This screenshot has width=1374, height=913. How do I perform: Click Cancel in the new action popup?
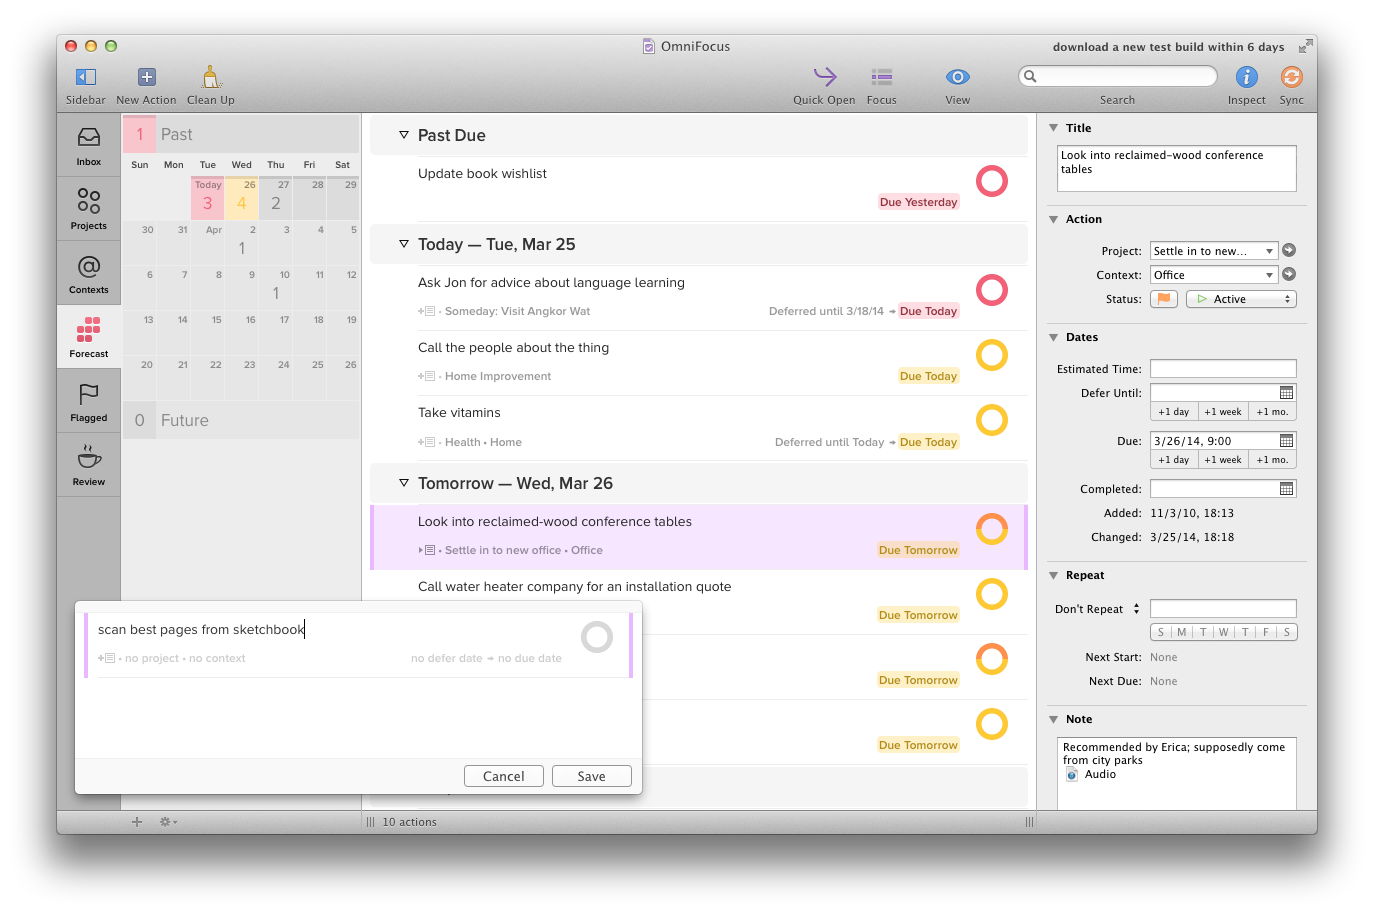coord(504,776)
